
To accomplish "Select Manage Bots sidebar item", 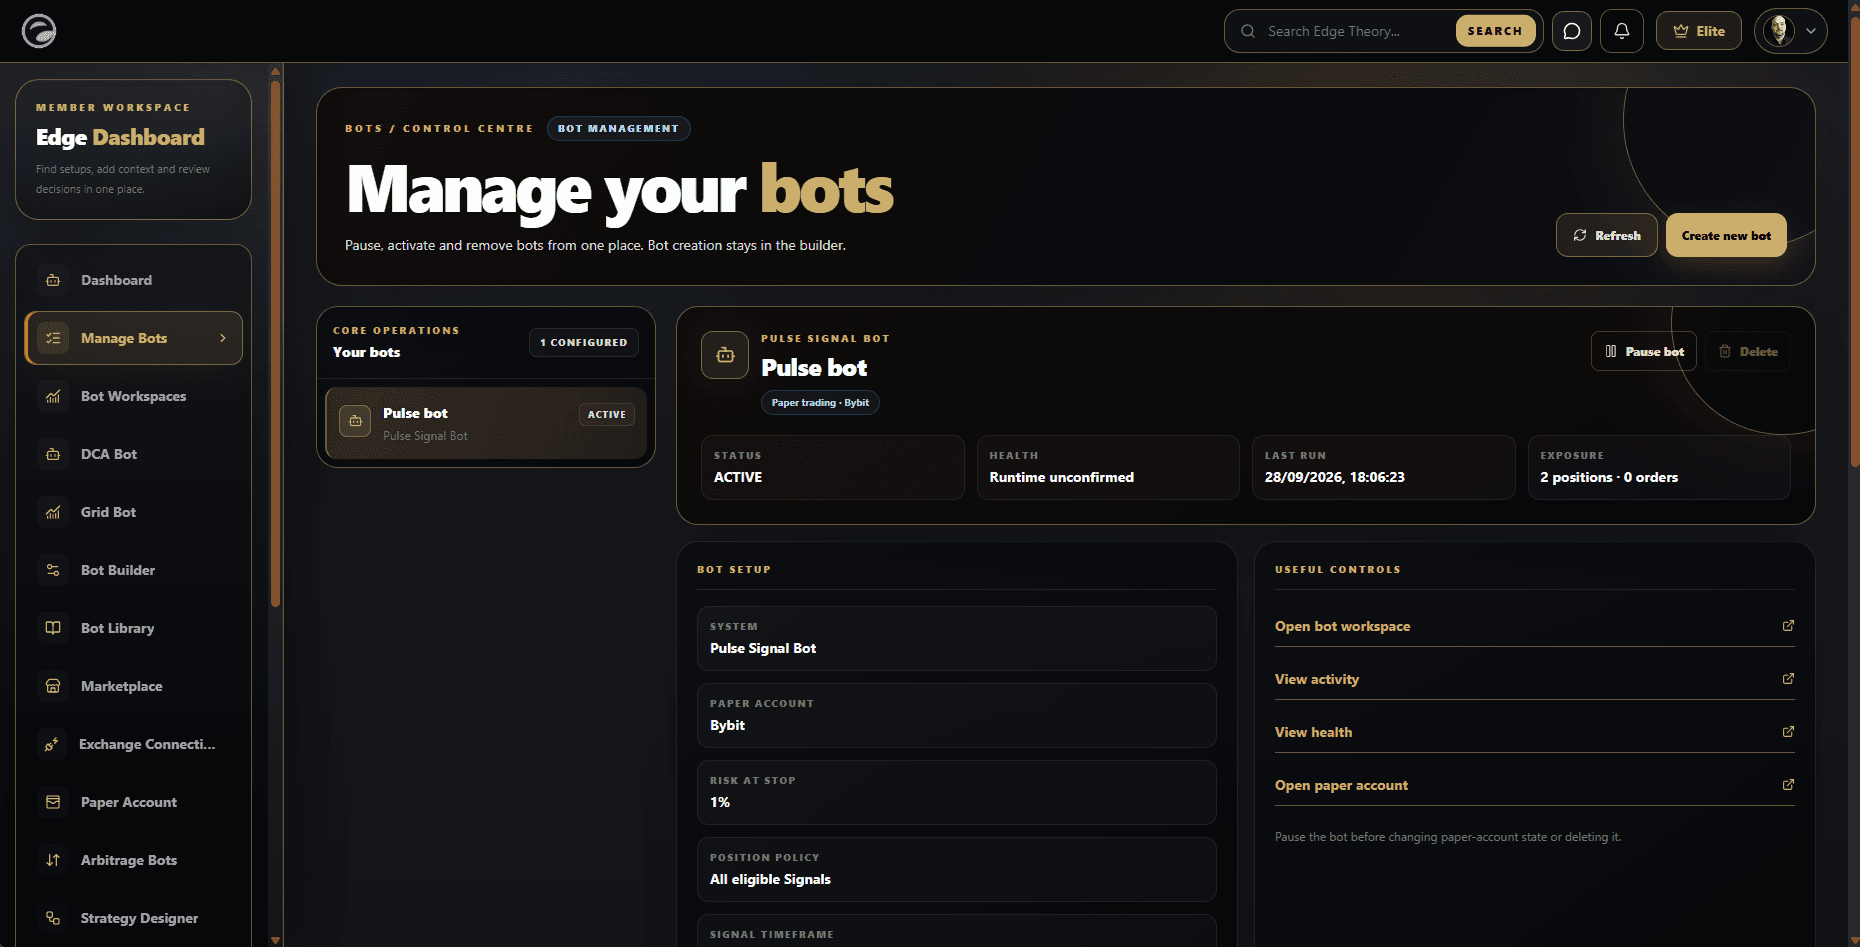I will point(134,338).
